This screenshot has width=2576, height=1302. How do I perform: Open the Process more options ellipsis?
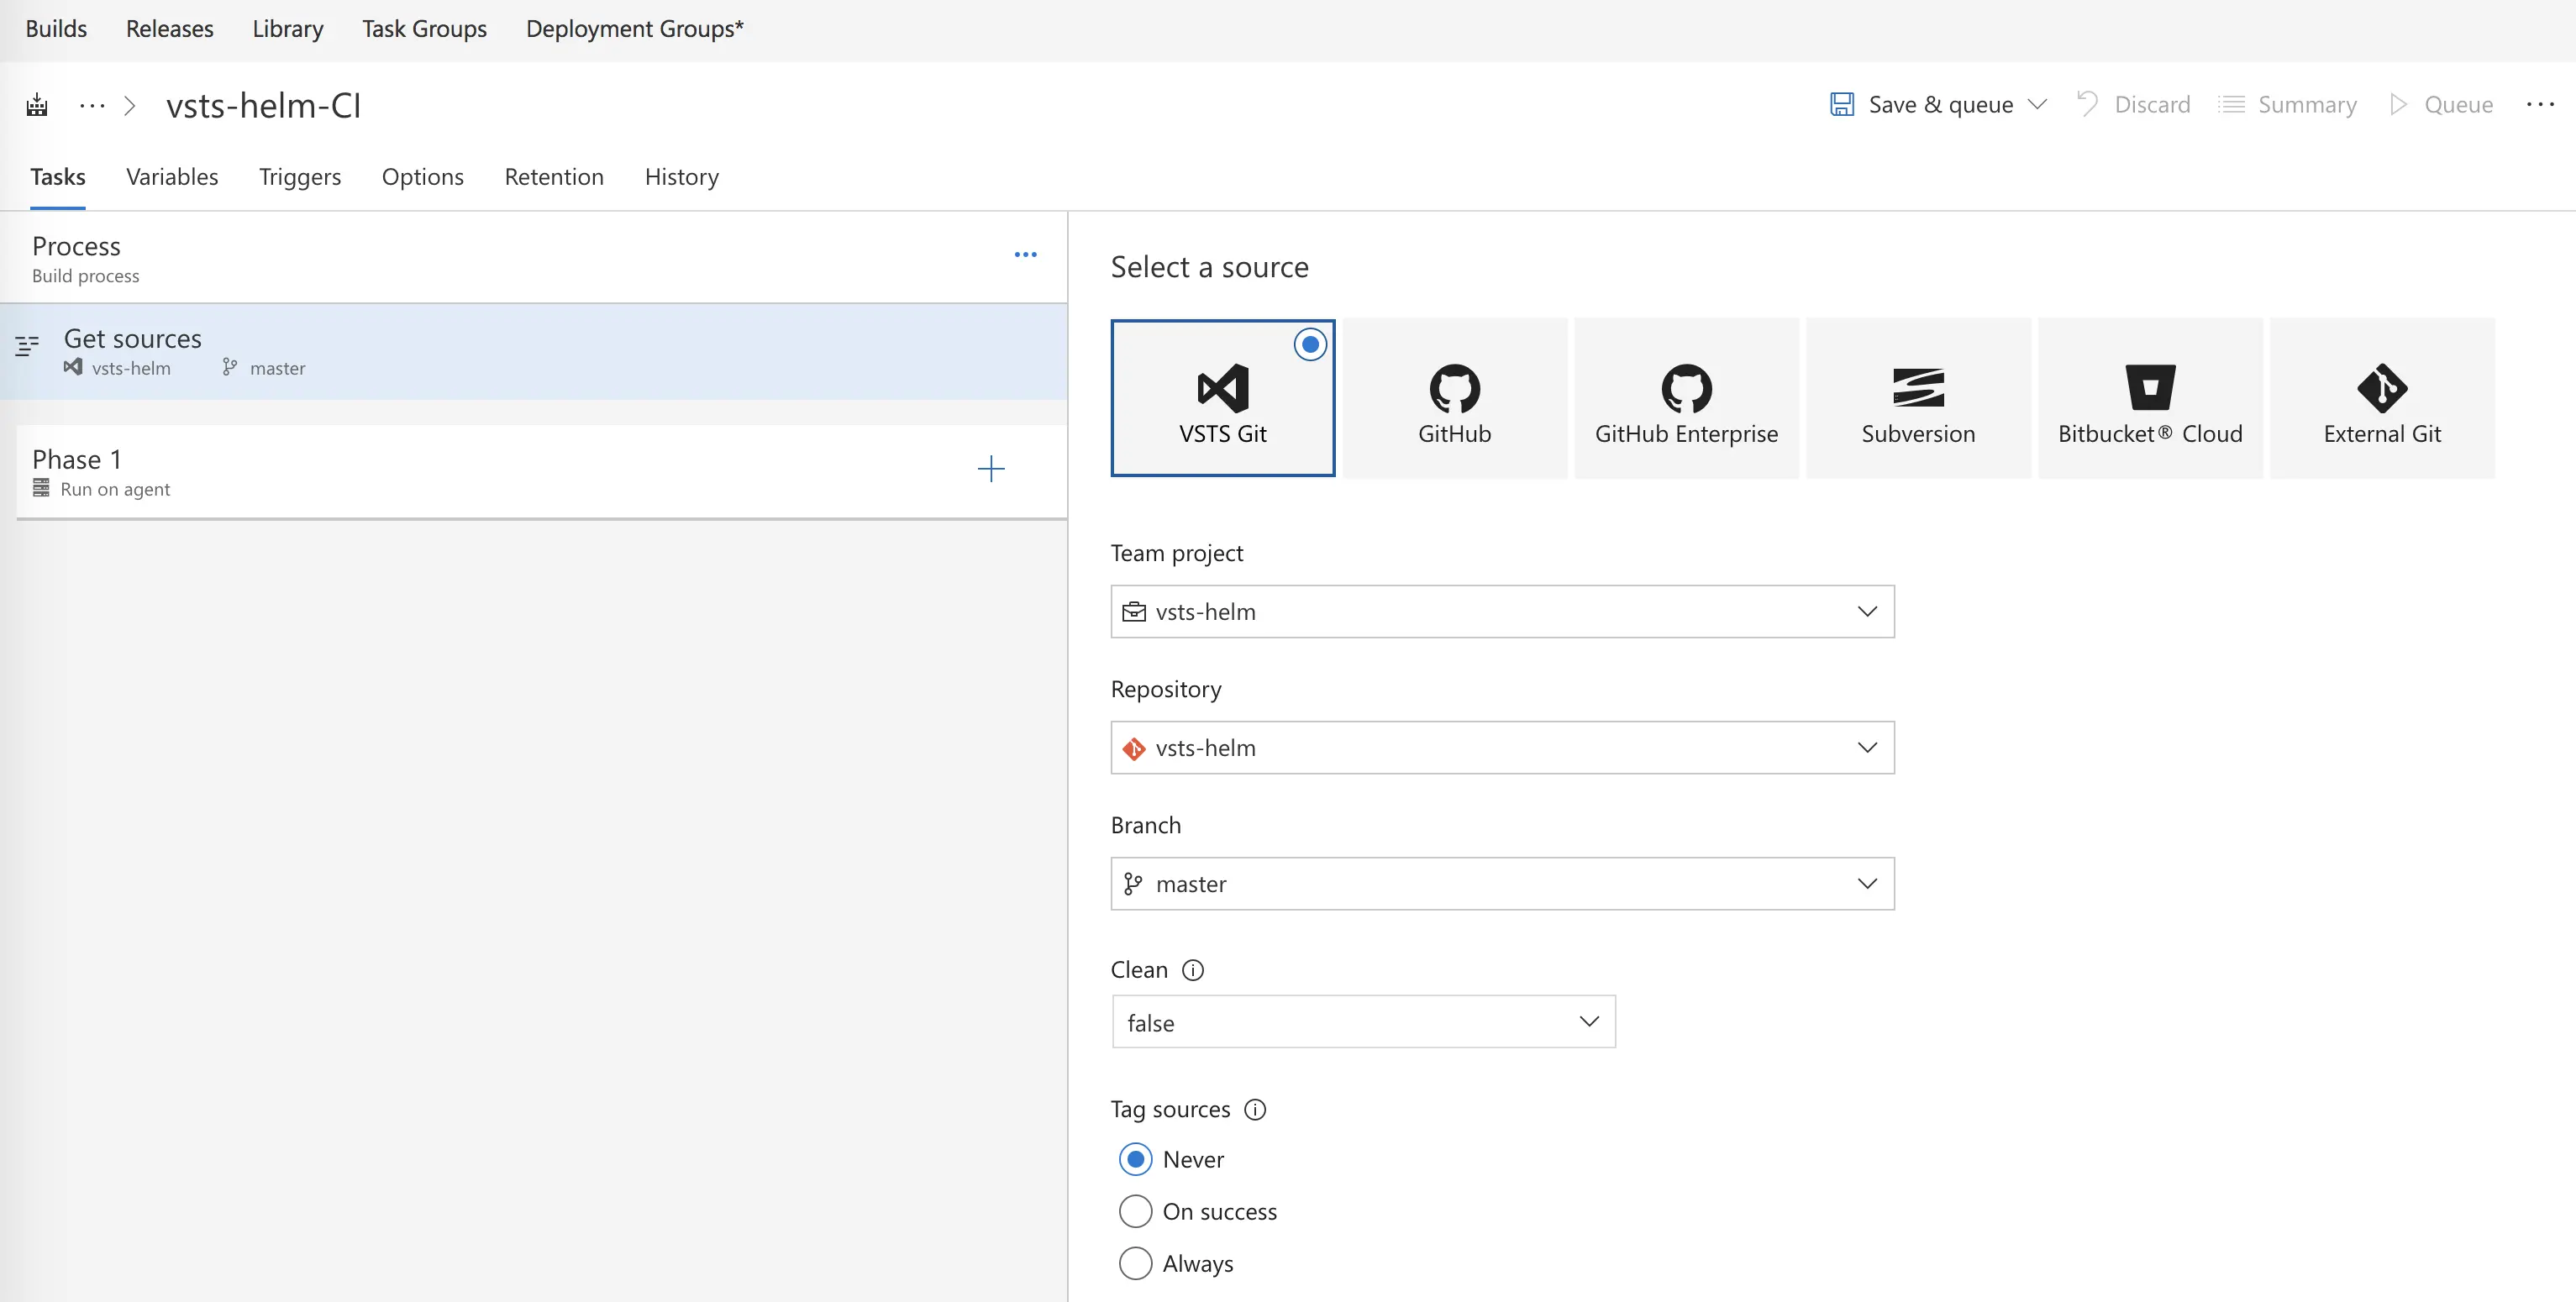[x=1025, y=255]
